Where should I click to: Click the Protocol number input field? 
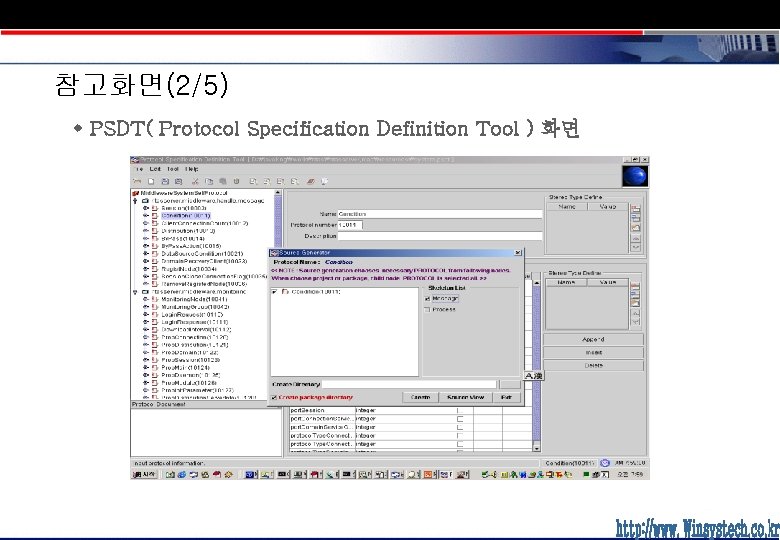[x=350, y=225]
